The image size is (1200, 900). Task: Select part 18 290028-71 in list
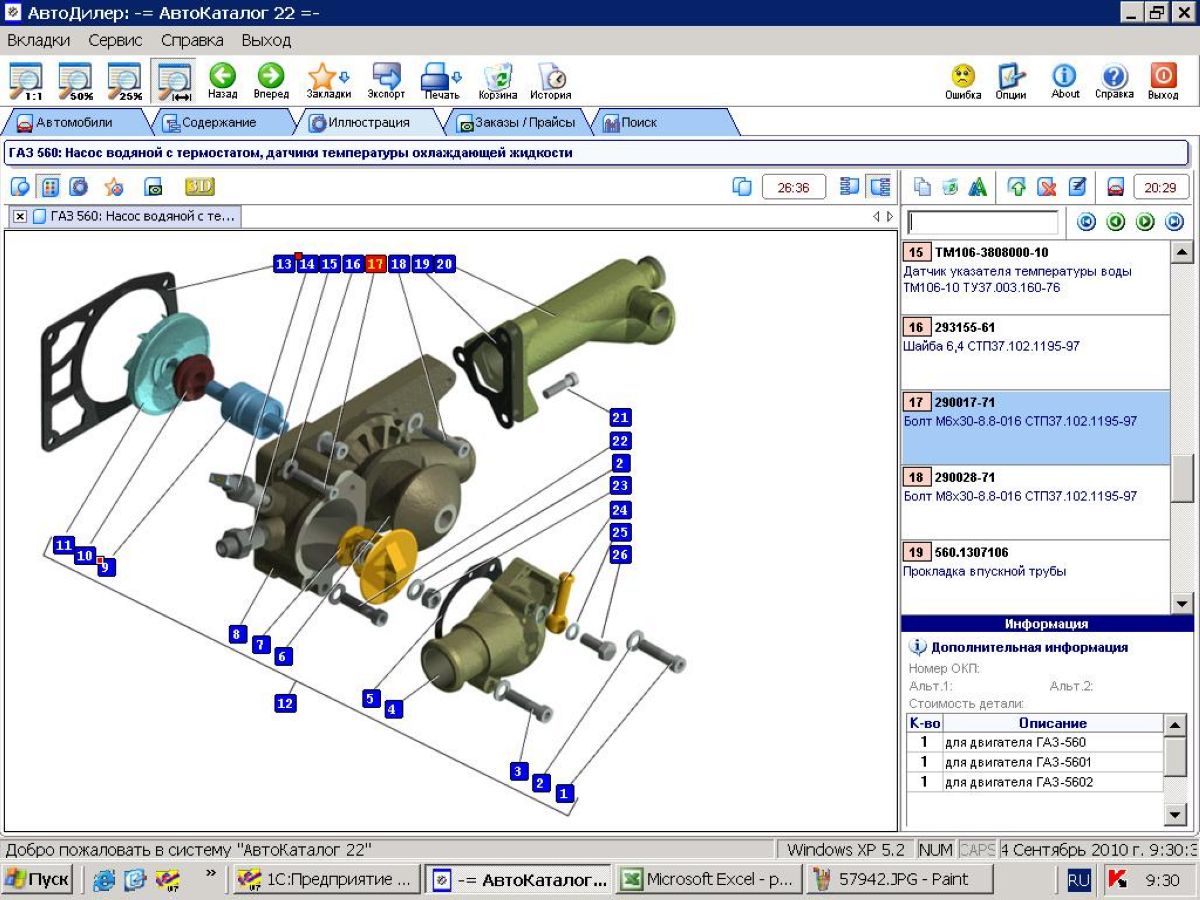click(x=1035, y=502)
